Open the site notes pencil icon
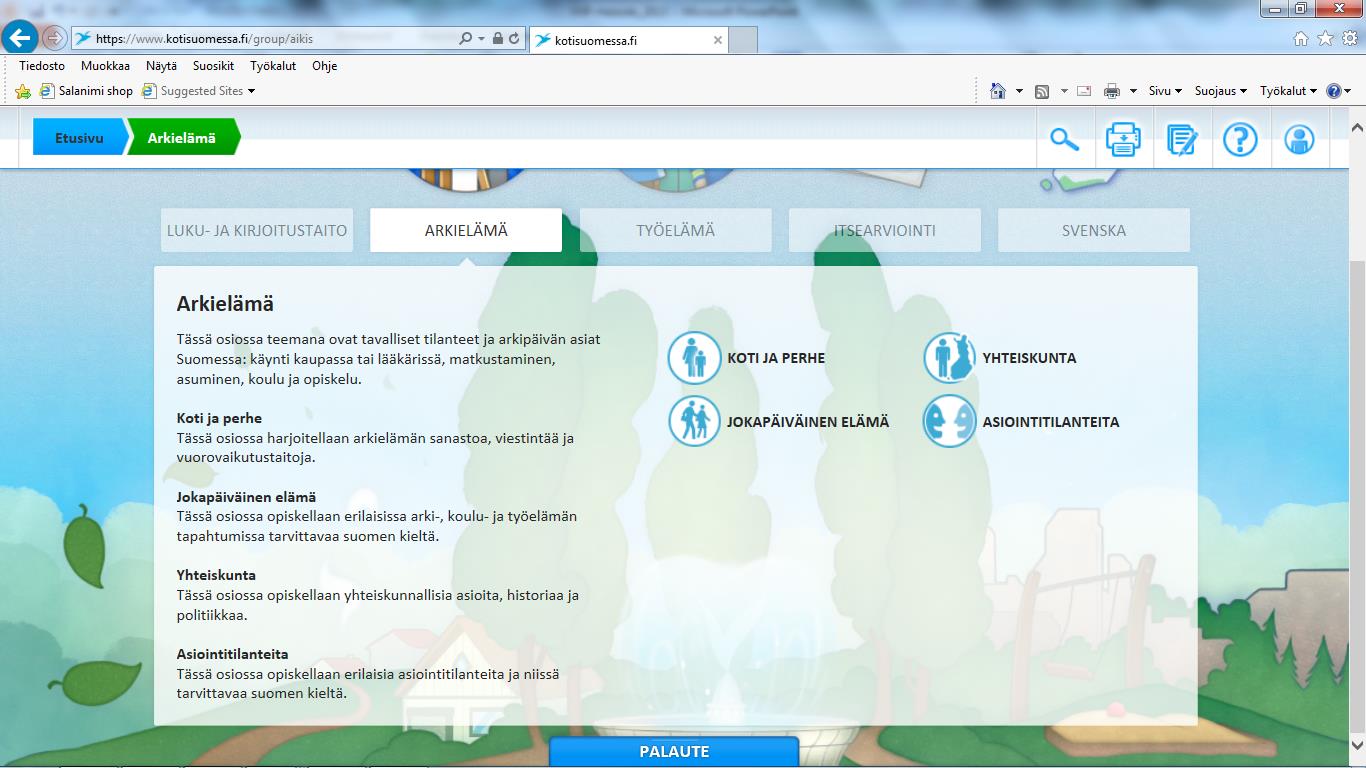The width and height of the screenshot is (1366, 768). click(x=1182, y=139)
